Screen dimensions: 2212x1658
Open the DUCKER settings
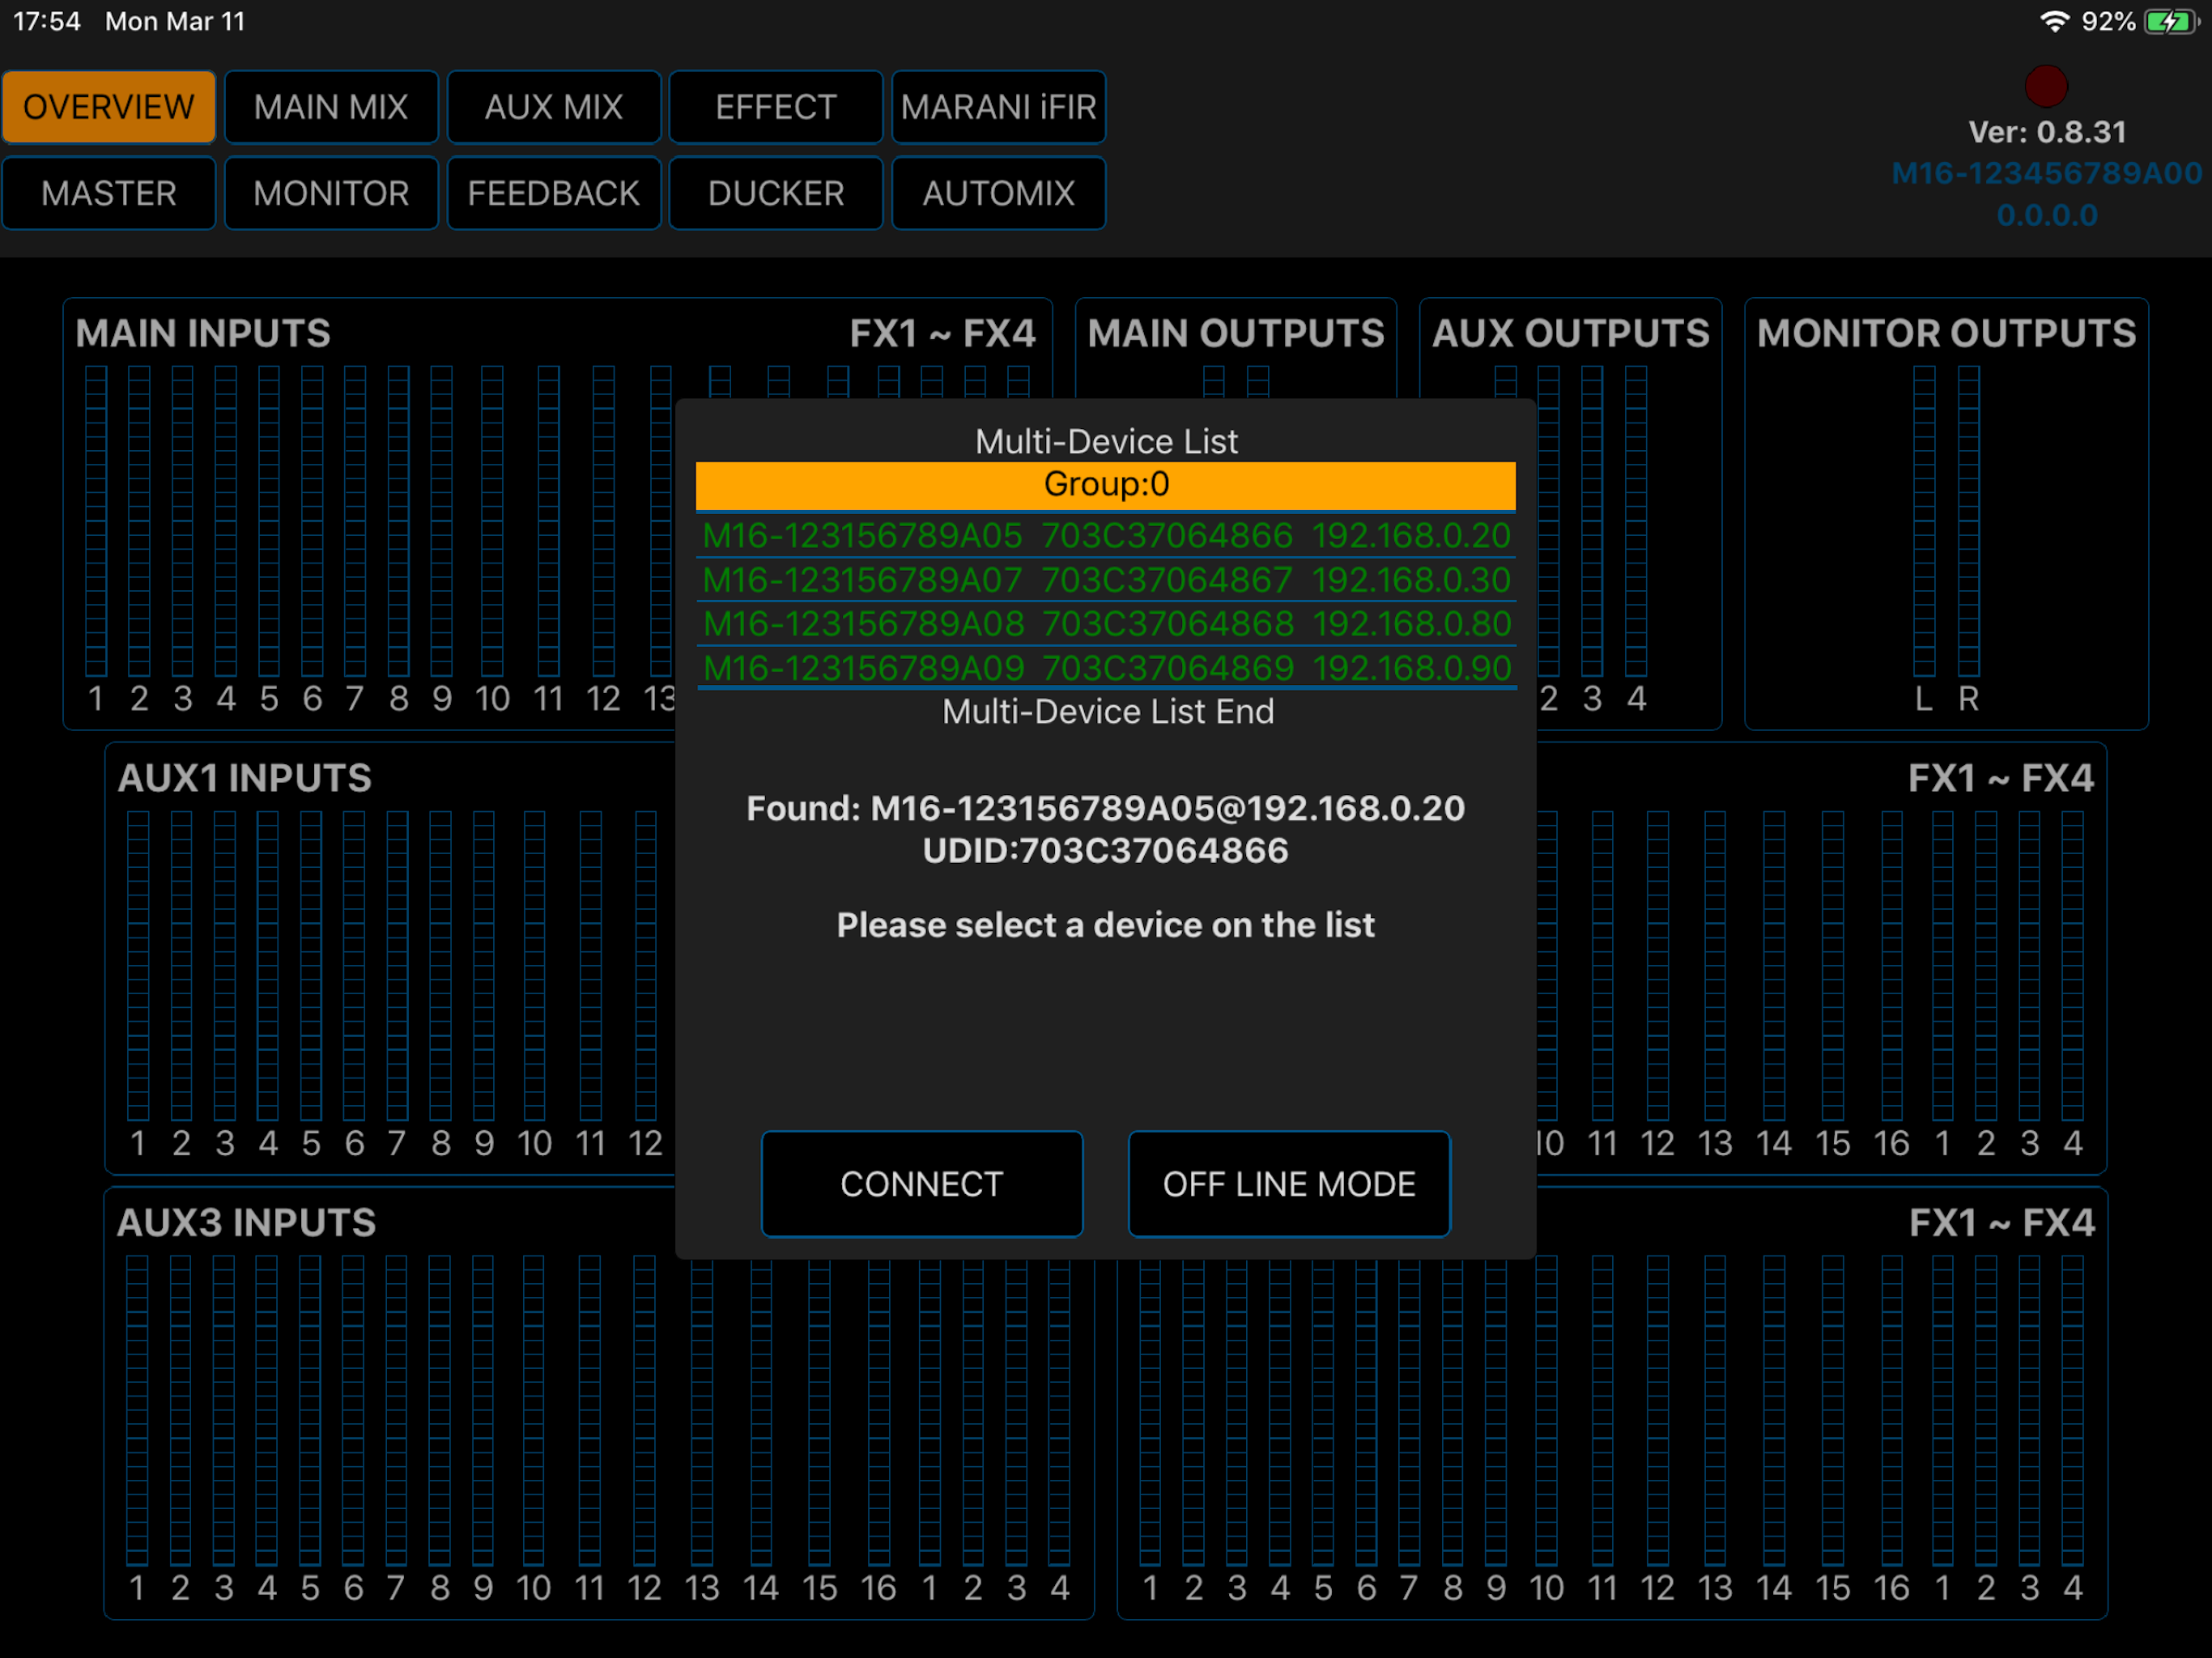[775, 193]
